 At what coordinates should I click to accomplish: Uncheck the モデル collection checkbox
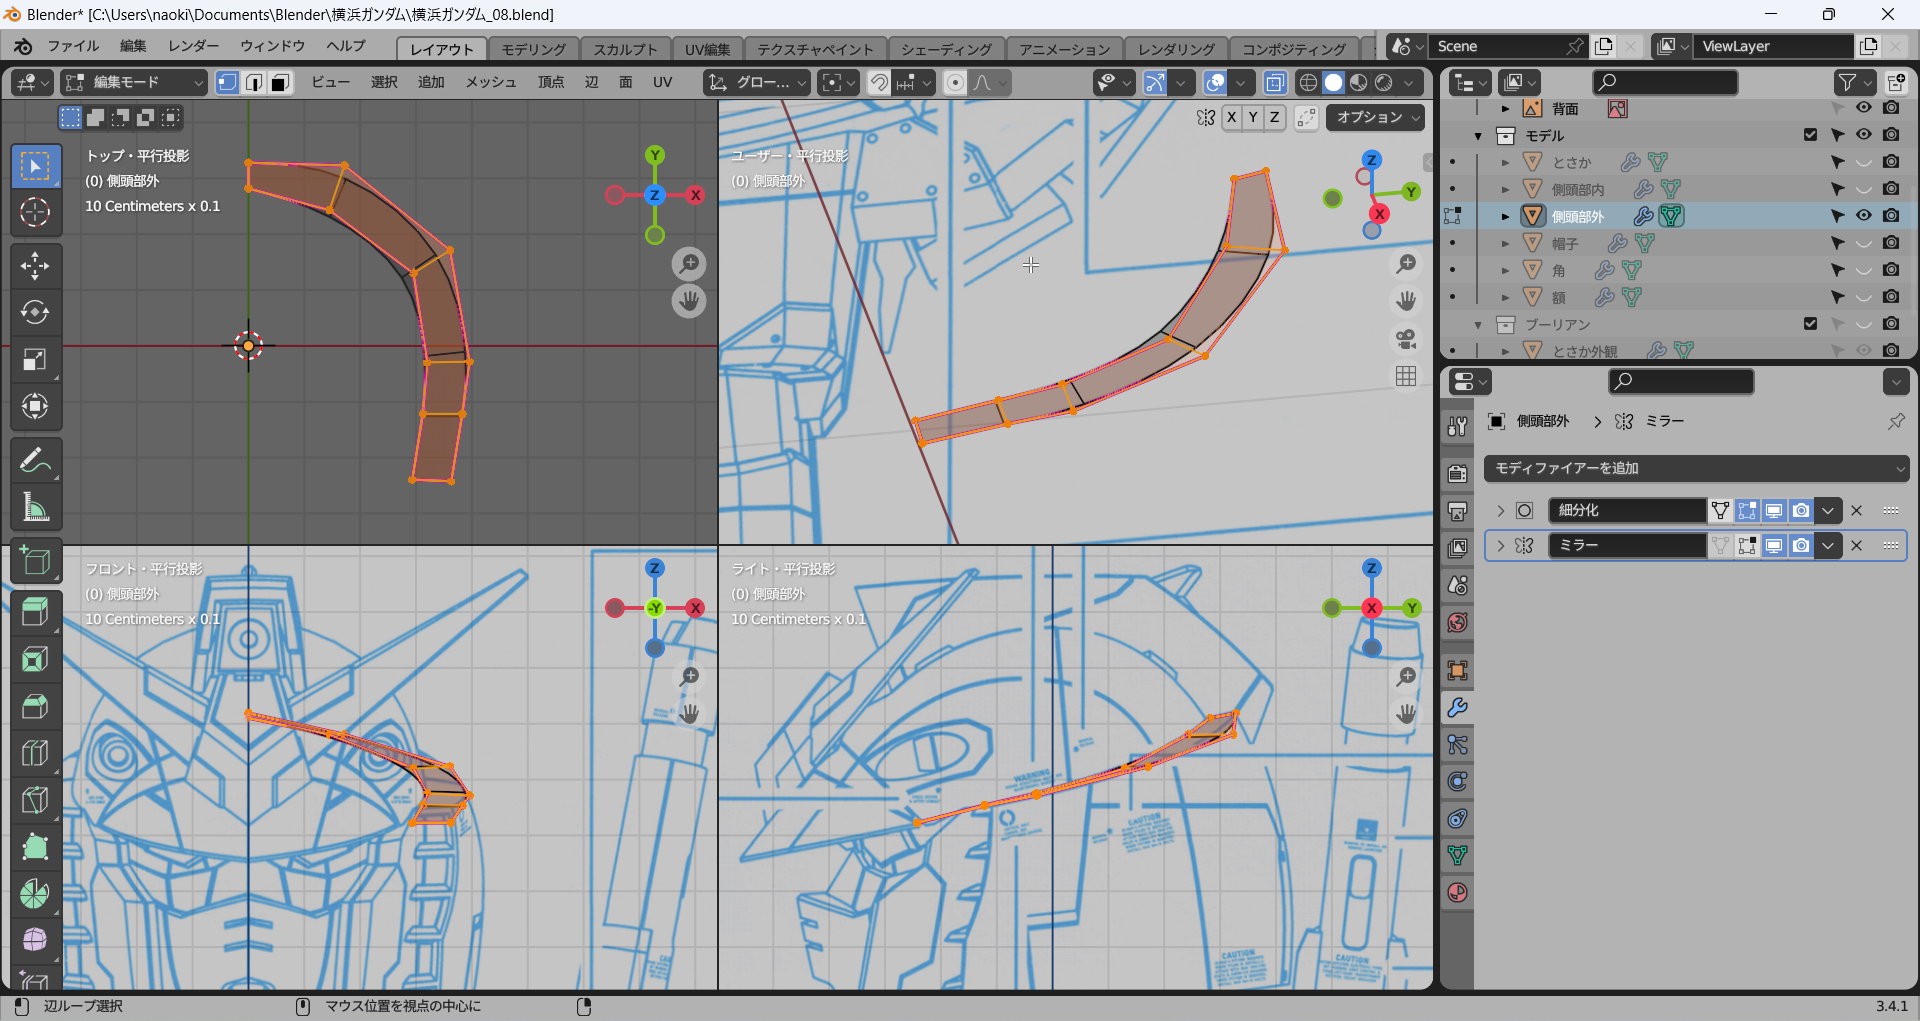point(1810,135)
